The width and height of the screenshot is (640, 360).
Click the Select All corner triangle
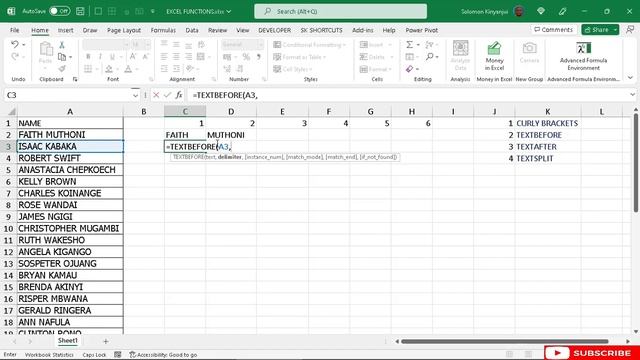coord(12,111)
